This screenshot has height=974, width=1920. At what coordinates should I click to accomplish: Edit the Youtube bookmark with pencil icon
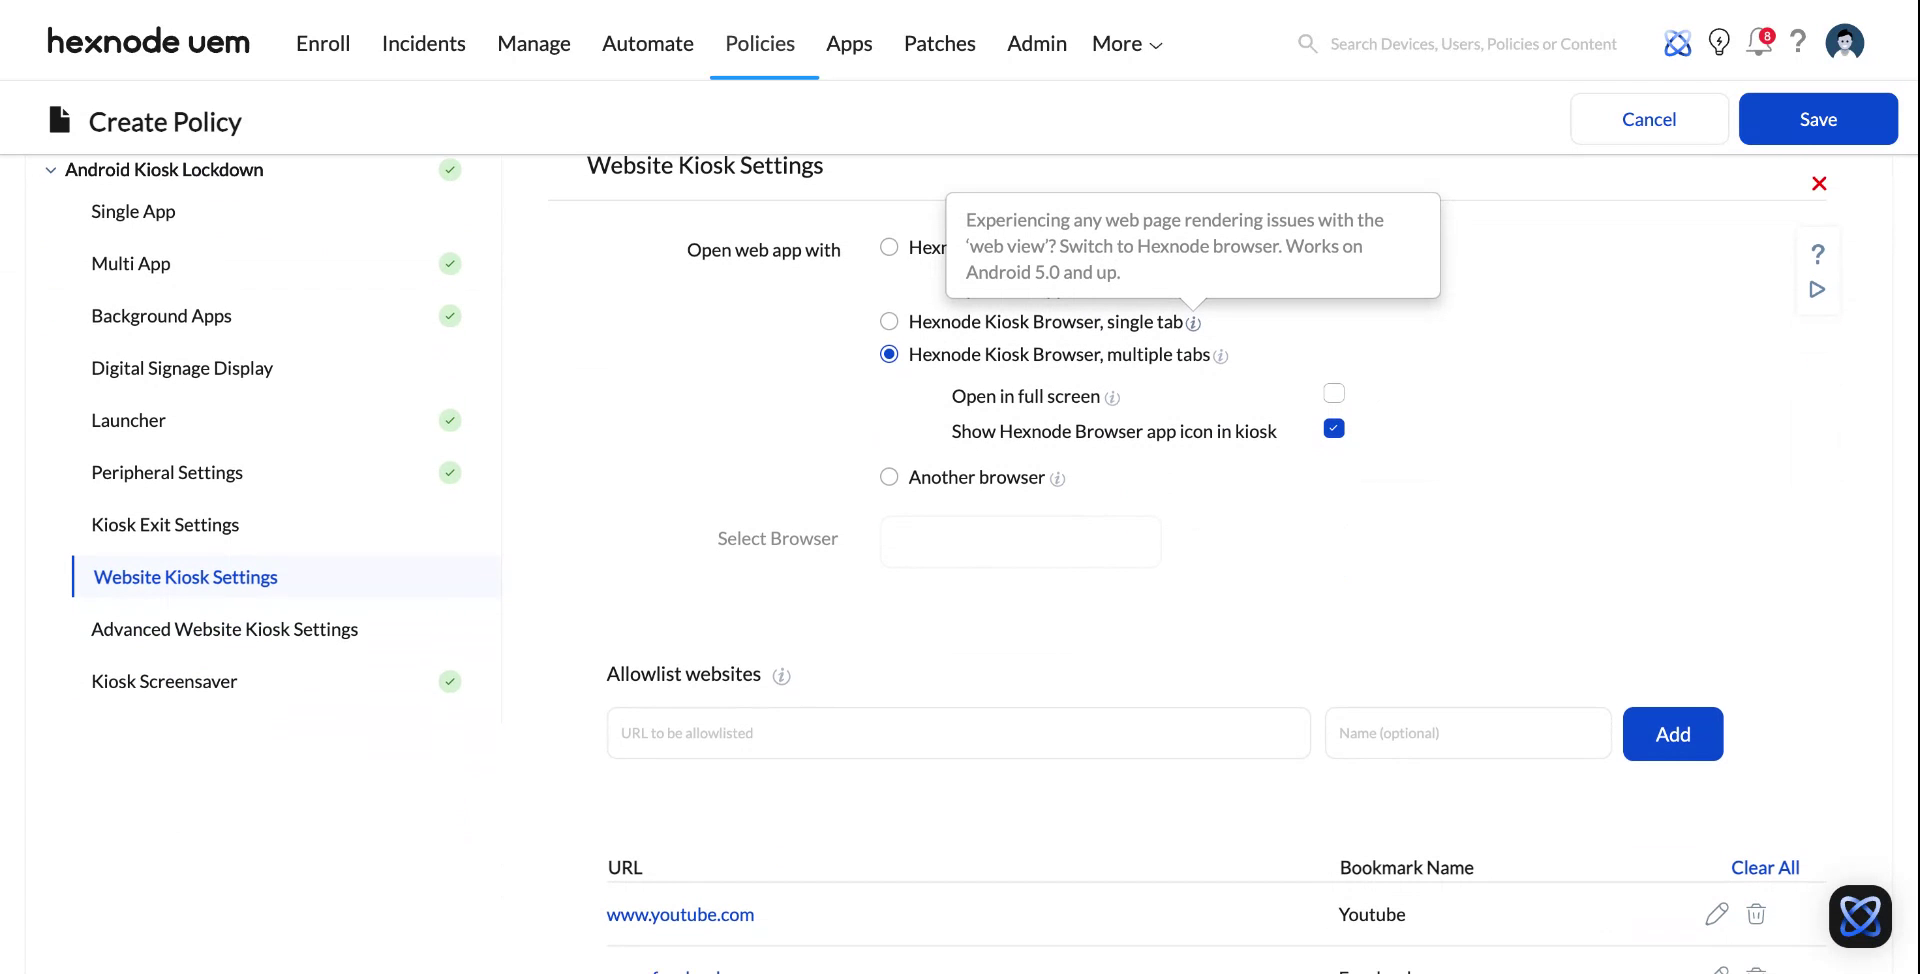coord(1717,914)
